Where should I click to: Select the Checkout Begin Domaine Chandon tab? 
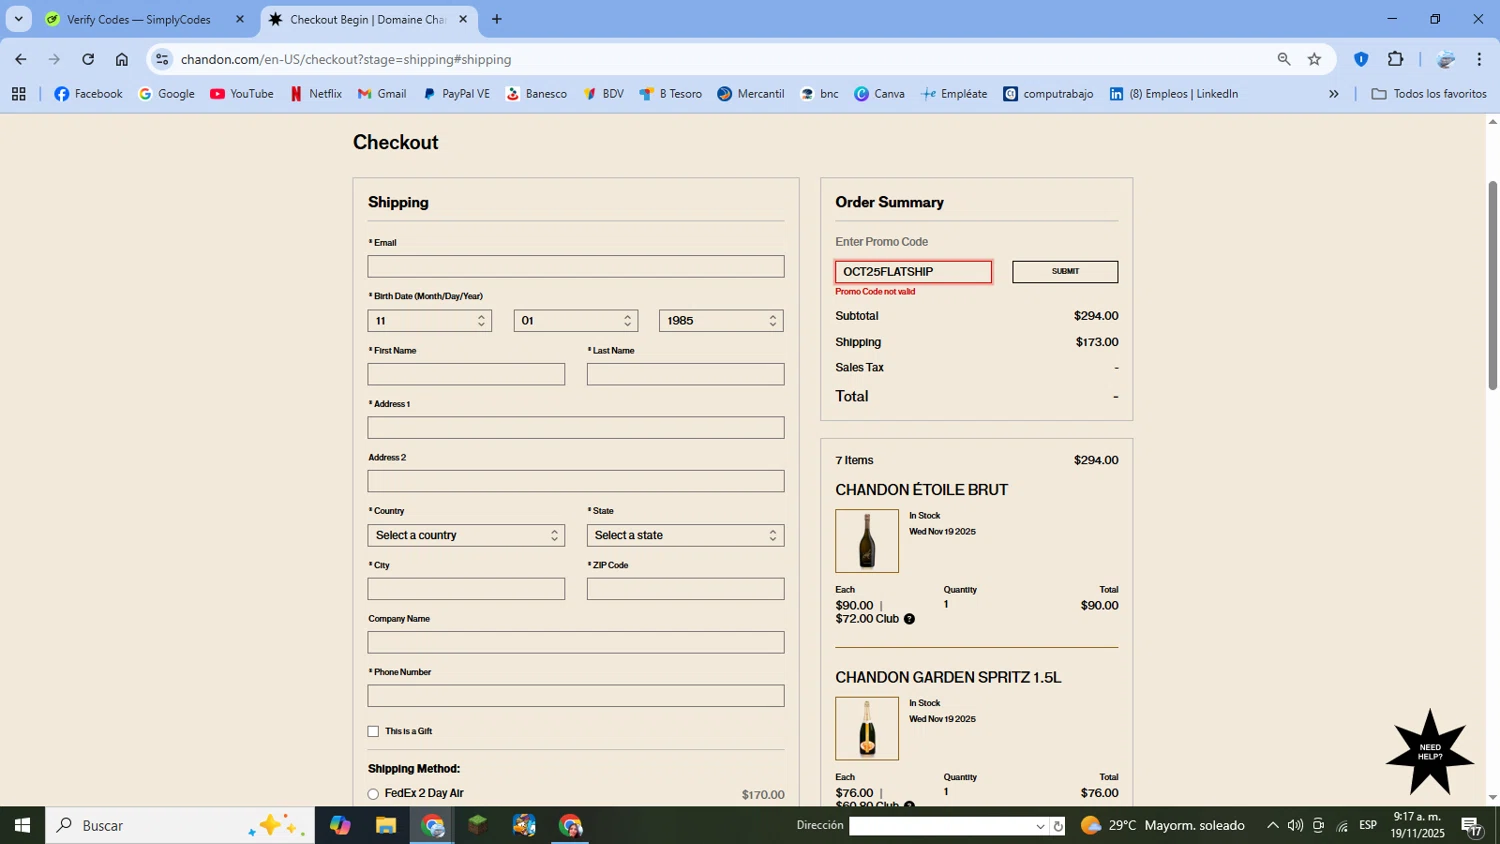368,19
